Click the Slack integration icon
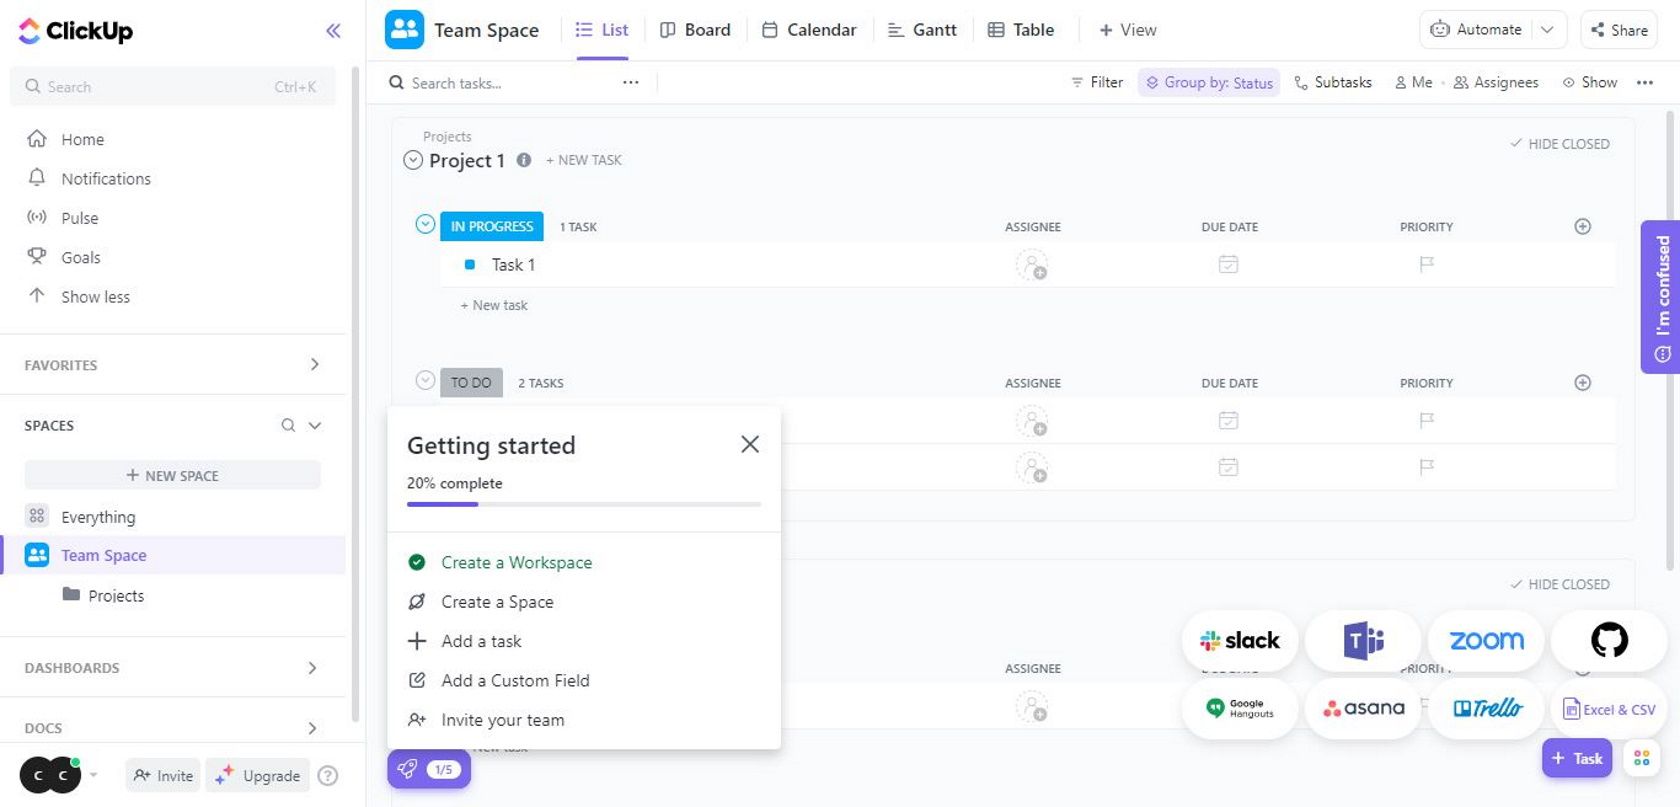This screenshot has width=1680, height=807. click(1239, 640)
